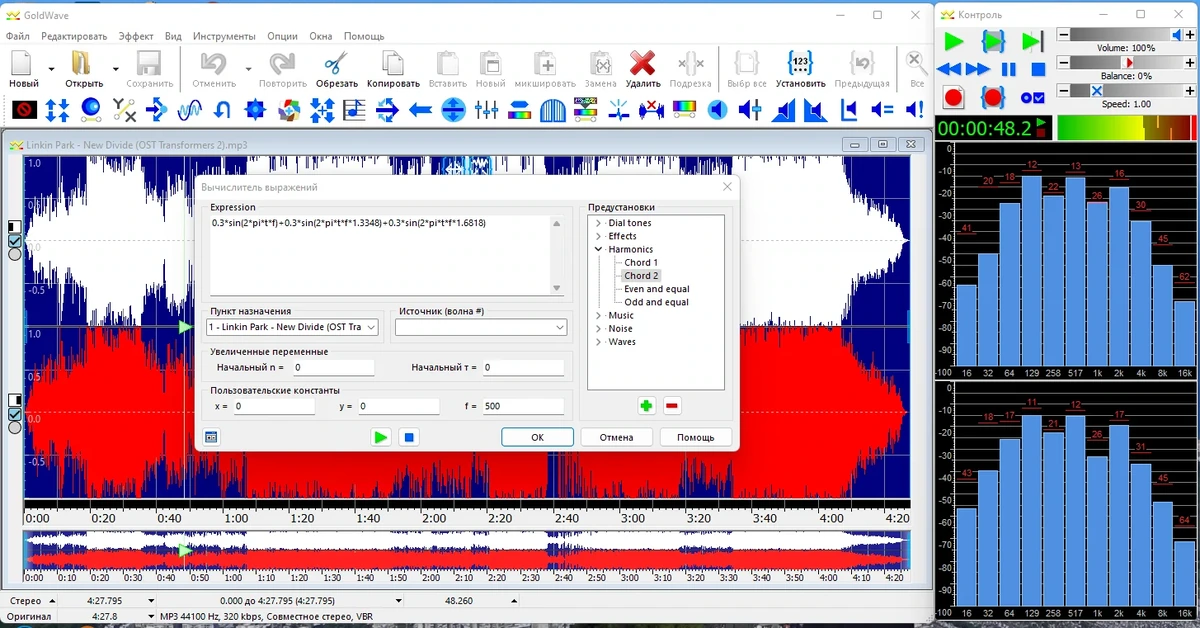The image size is (1200, 628).
Task: Open the Пункт назначения dropdown
Action: click(x=292, y=327)
